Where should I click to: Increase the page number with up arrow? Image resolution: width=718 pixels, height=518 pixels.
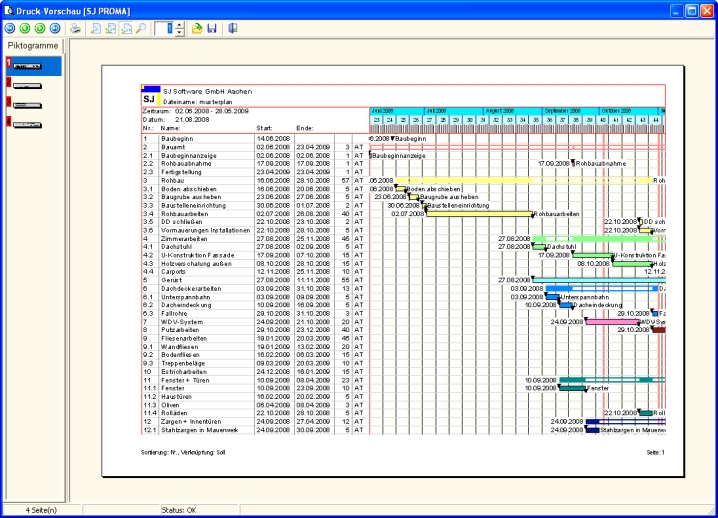point(180,24)
